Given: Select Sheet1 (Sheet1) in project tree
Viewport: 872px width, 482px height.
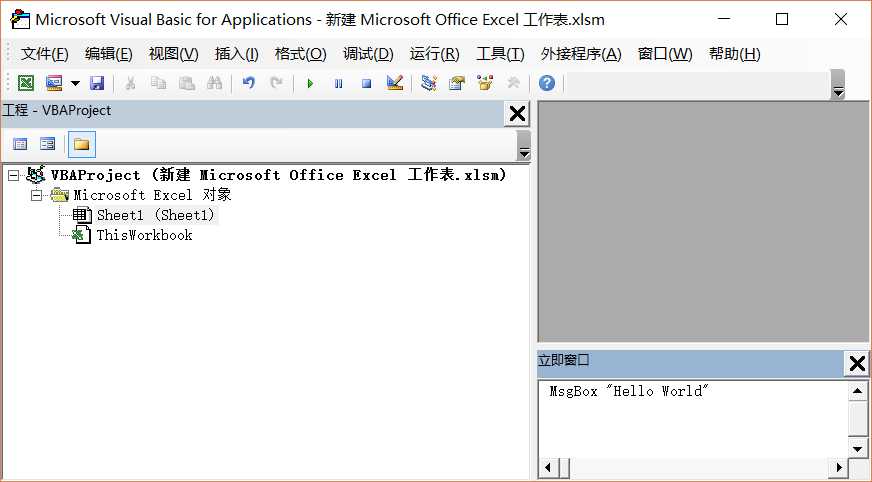Looking at the screenshot, I should click(156, 215).
